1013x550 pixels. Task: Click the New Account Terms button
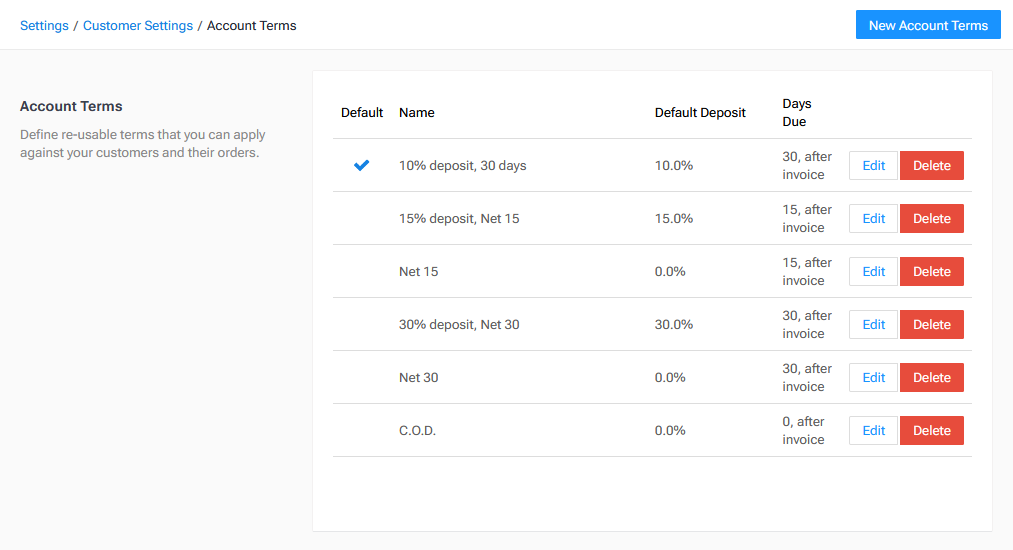coord(928,26)
